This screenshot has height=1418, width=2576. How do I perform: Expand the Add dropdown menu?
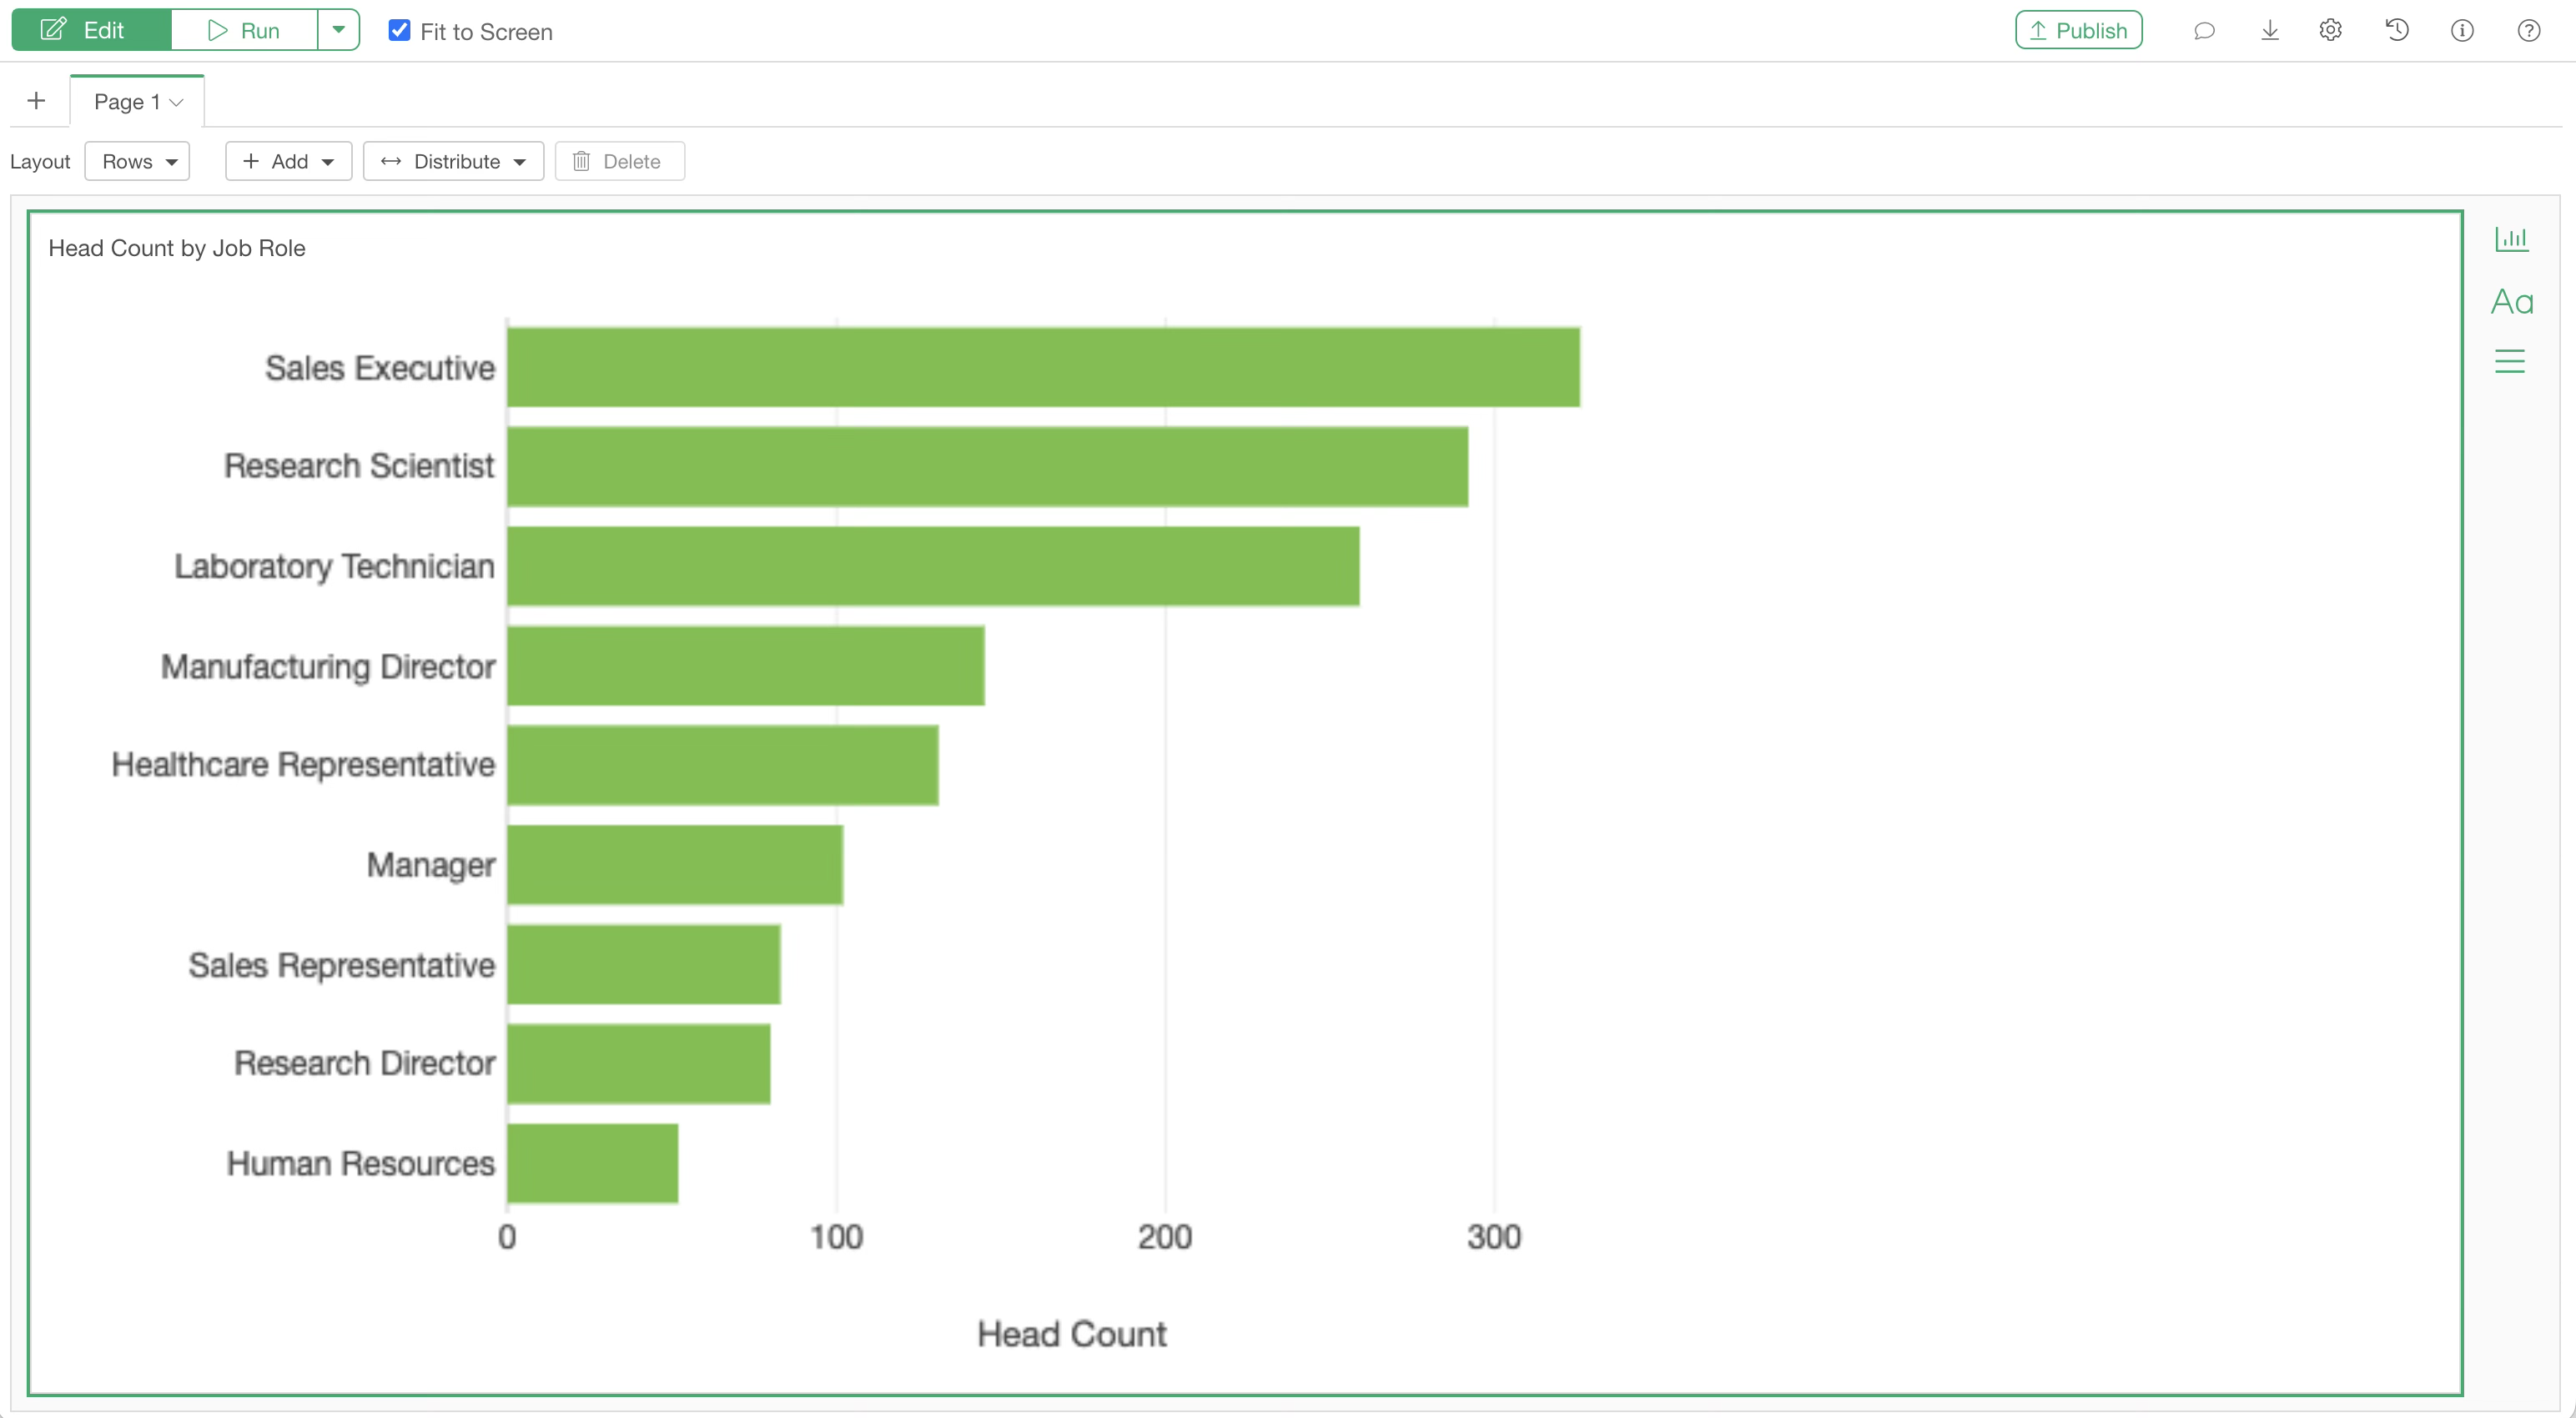click(289, 161)
